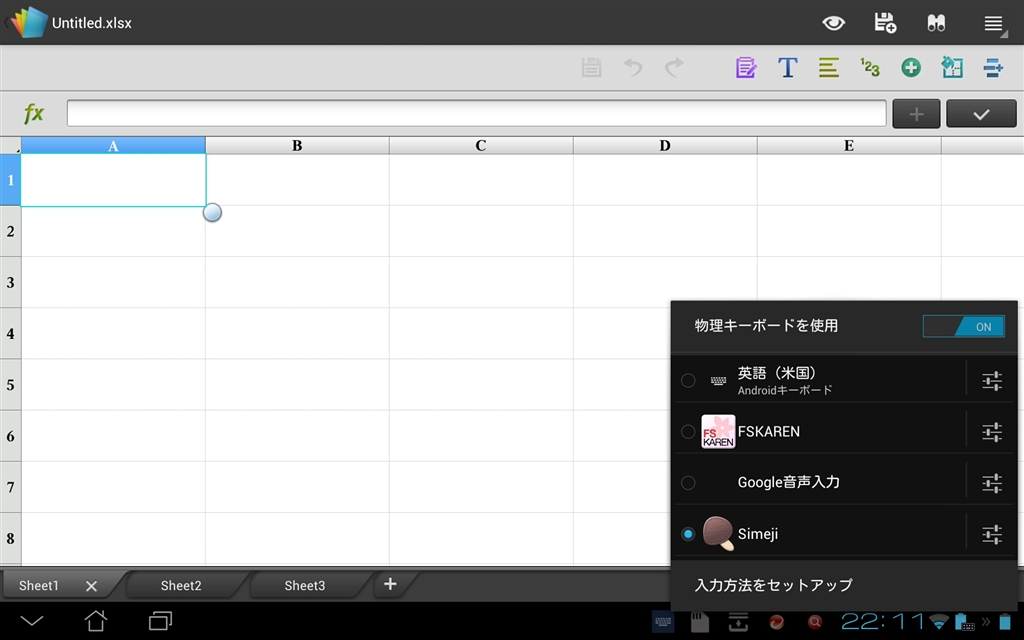This screenshot has height=640, width=1024.
Task: Open the 123 number format tool
Action: pyautogui.click(x=869, y=68)
